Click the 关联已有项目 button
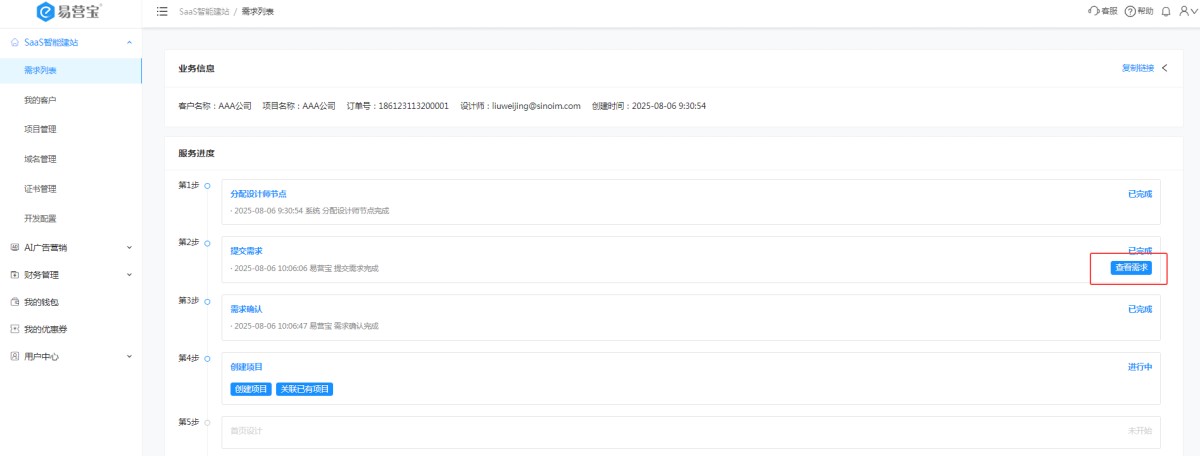 click(x=304, y=389)
